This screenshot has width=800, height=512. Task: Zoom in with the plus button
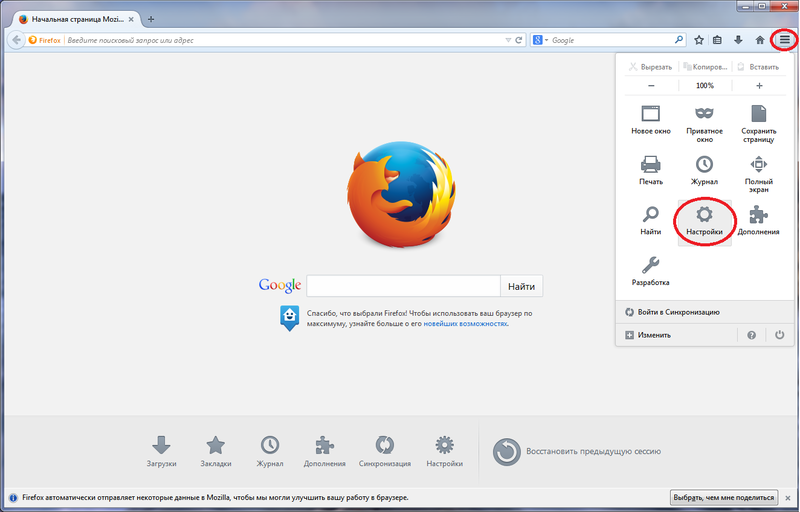759,86
